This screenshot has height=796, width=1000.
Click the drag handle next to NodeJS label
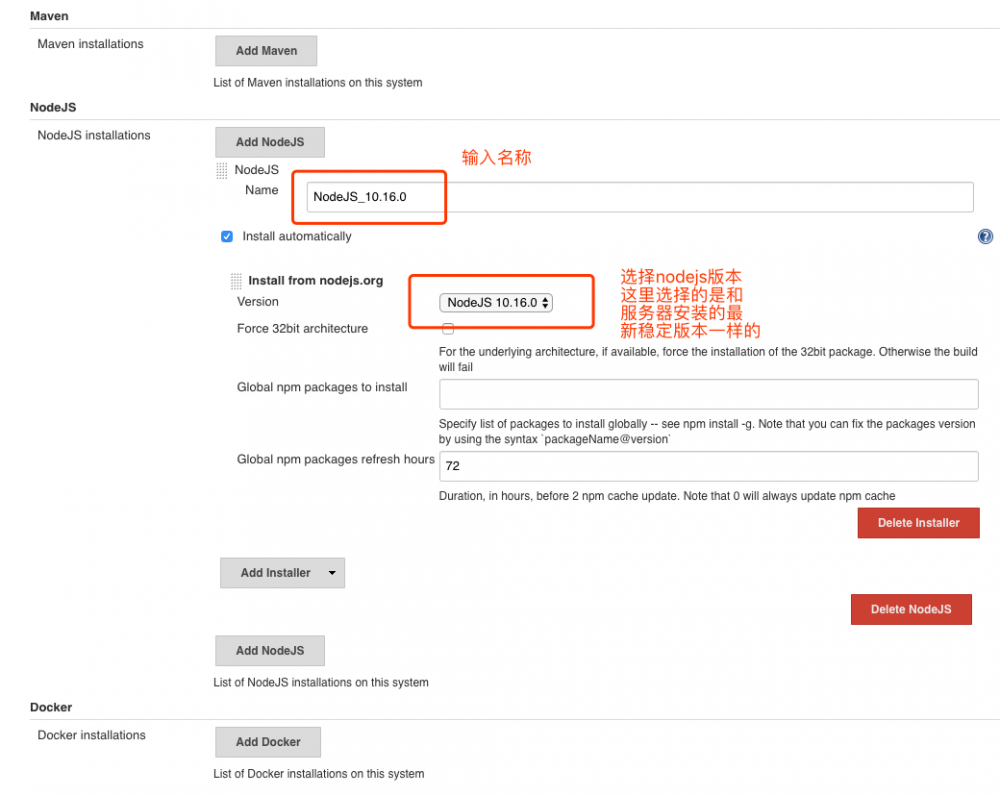coord(220,169)
